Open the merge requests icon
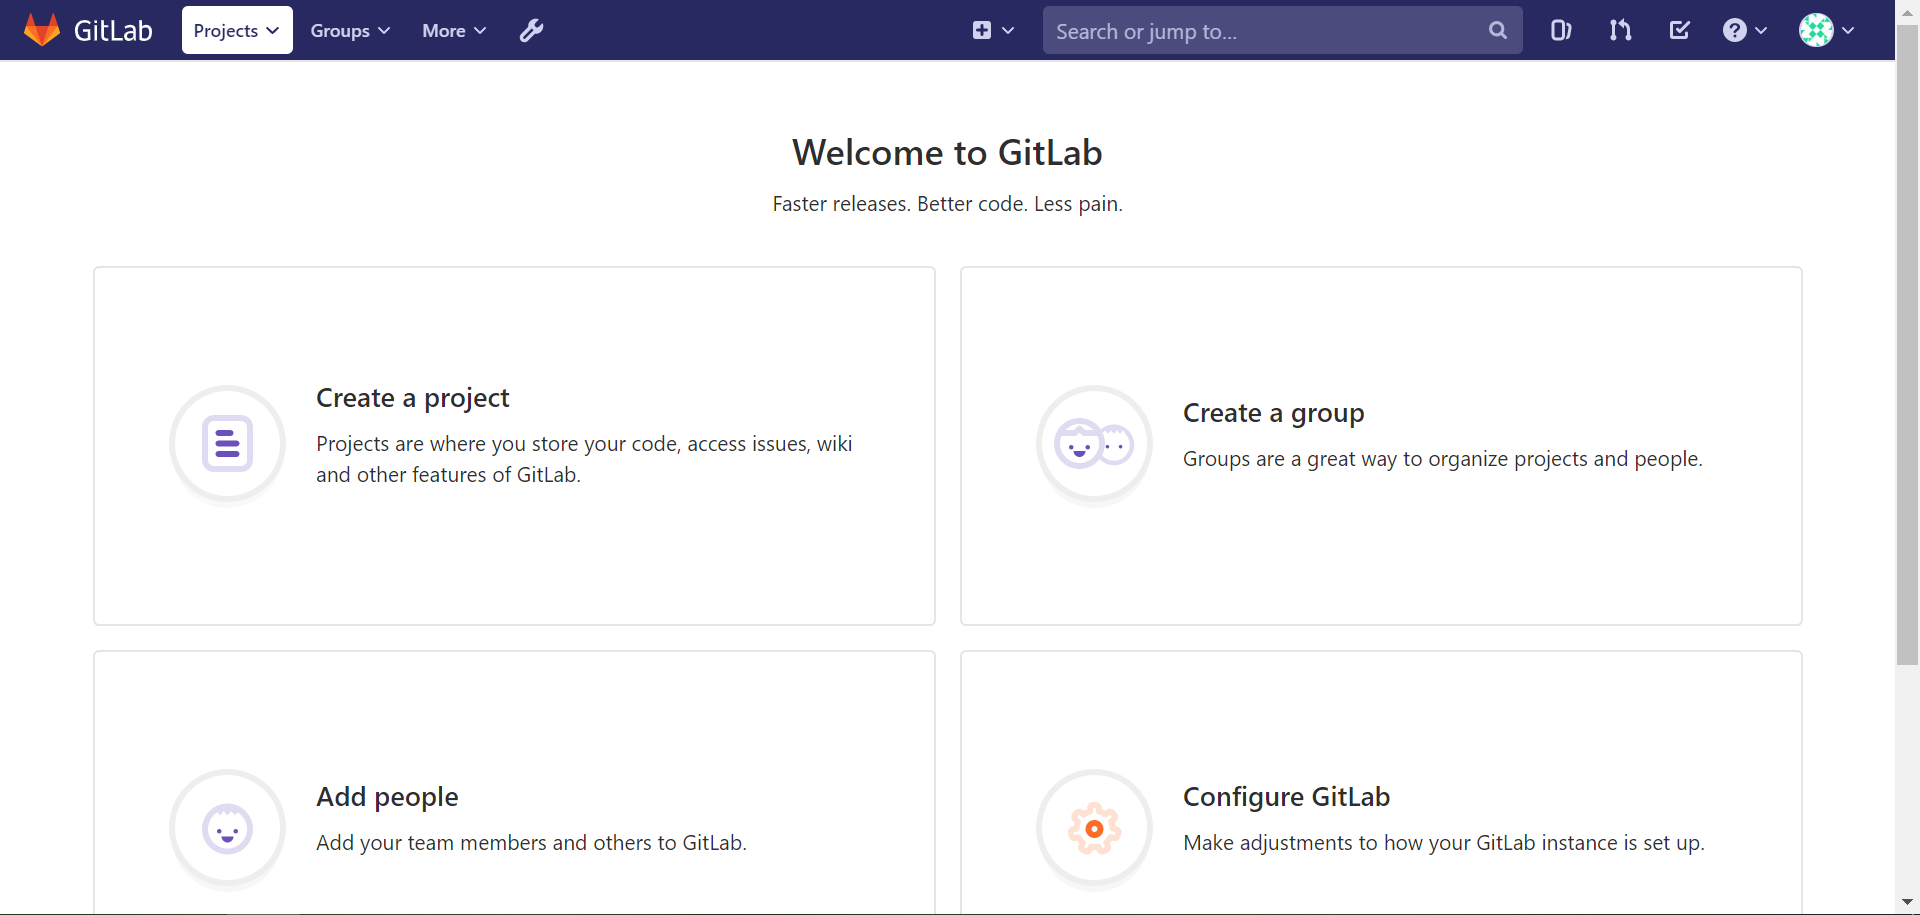The height and width of the screenshot is (915, 1920). coord(1620,30)
